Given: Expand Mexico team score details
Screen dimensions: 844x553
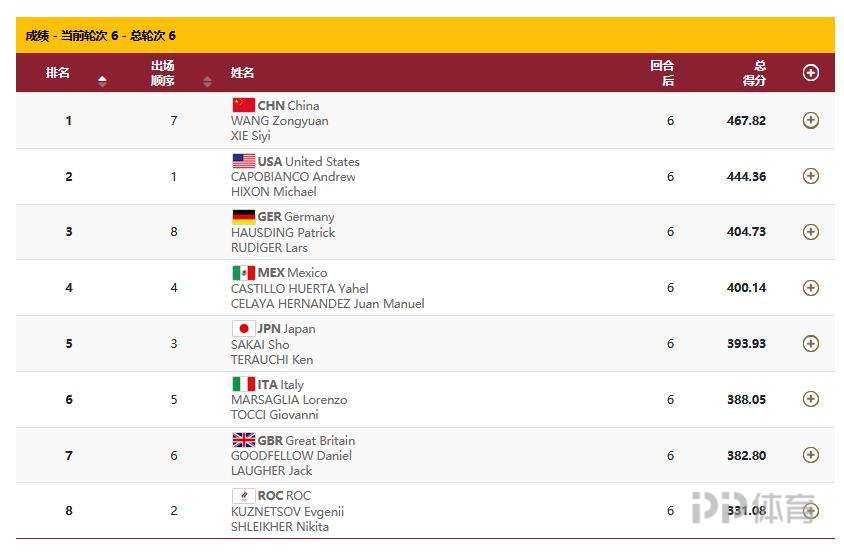Looking at the screenshot, I should click(x=811, y=288).
